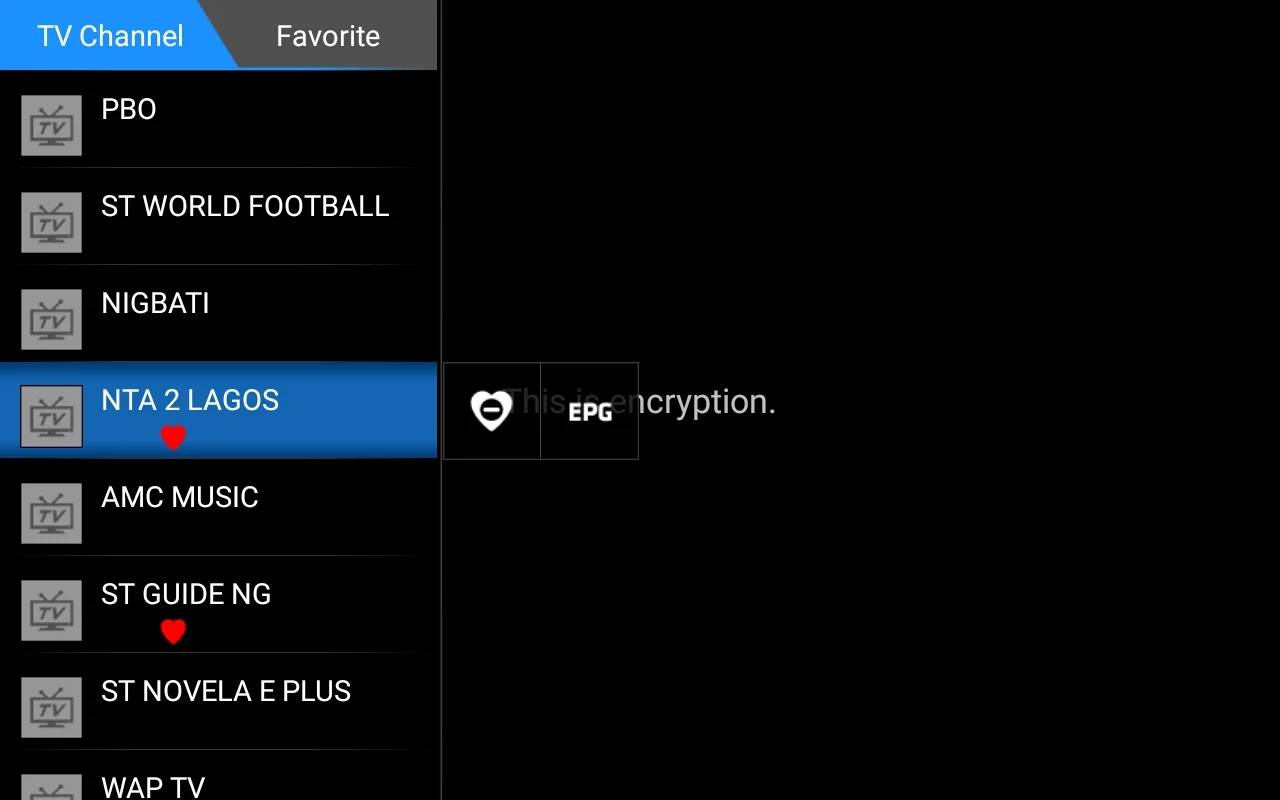Select the TV Channel tab

click(110, 36)
